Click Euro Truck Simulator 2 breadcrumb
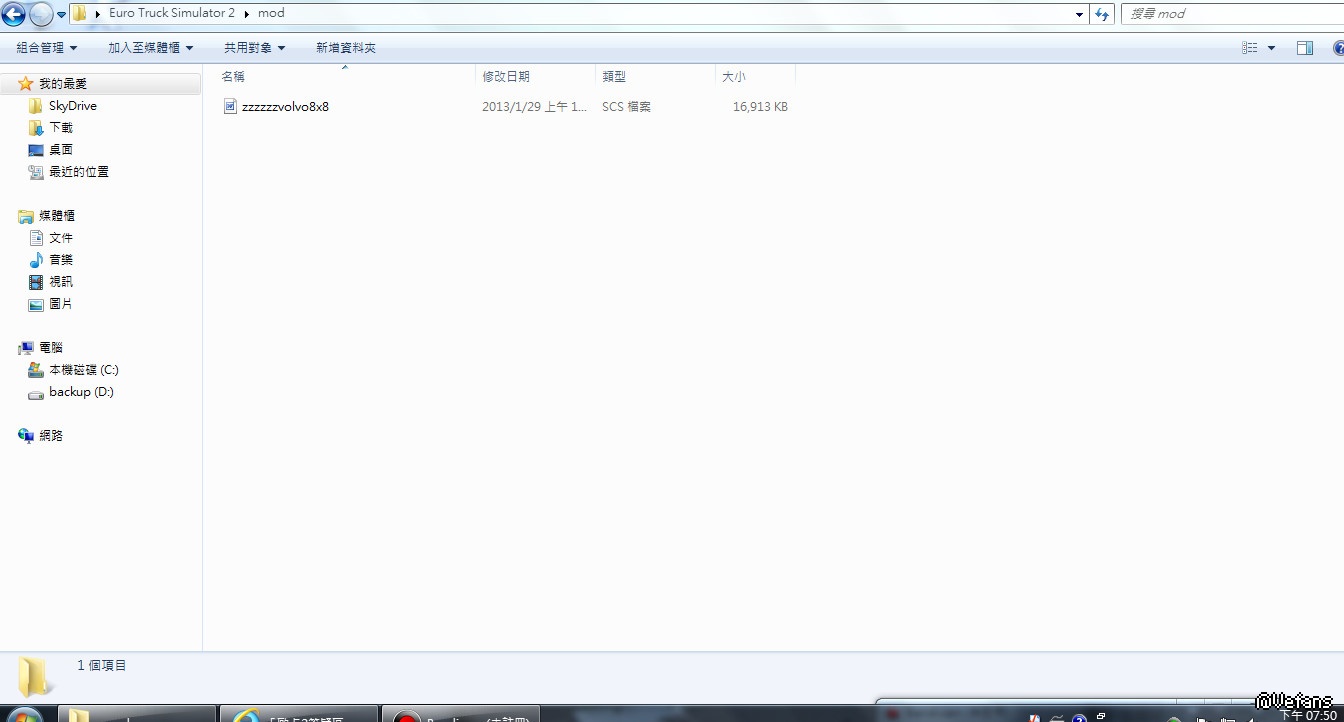 [x=171, y=14]
